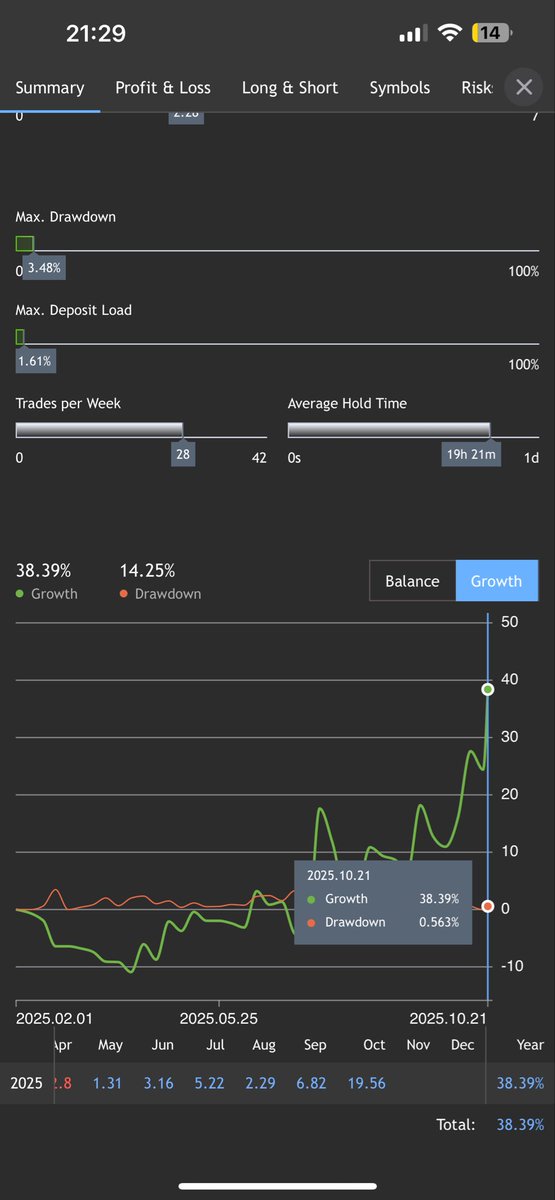Click the 2025.10.21 axis date label
Viewport: 555px width, 1200px height.
(450, 1018)
